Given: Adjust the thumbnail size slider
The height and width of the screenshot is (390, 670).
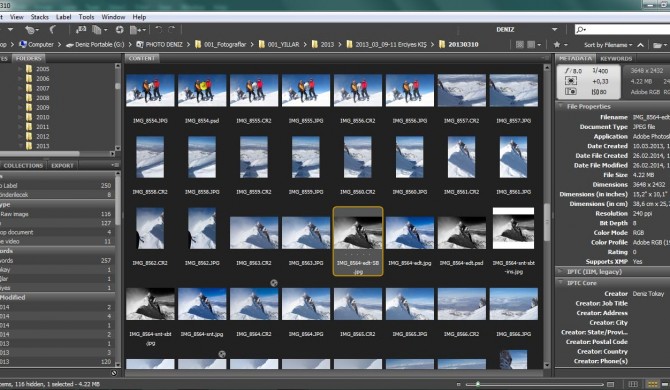Looking at the screenshot, I should [478, 384].
